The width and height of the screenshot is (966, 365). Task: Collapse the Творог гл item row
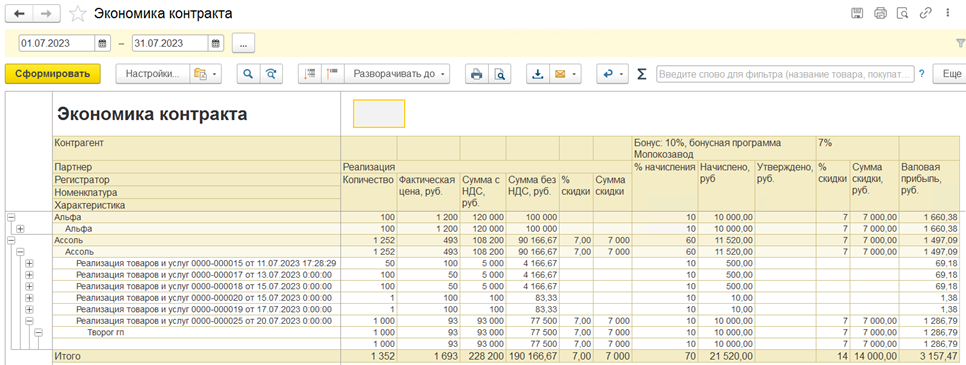coord(38,332)
